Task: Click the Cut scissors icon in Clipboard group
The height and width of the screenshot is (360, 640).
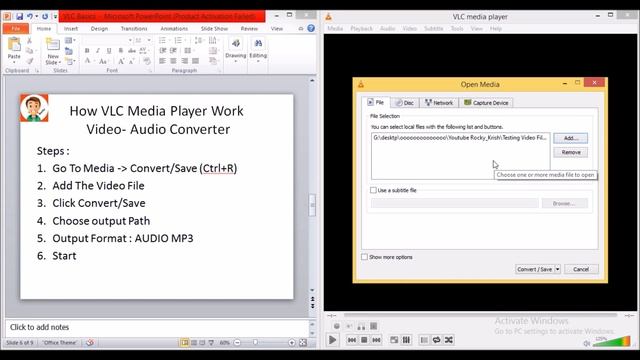Action: point(29,40)
